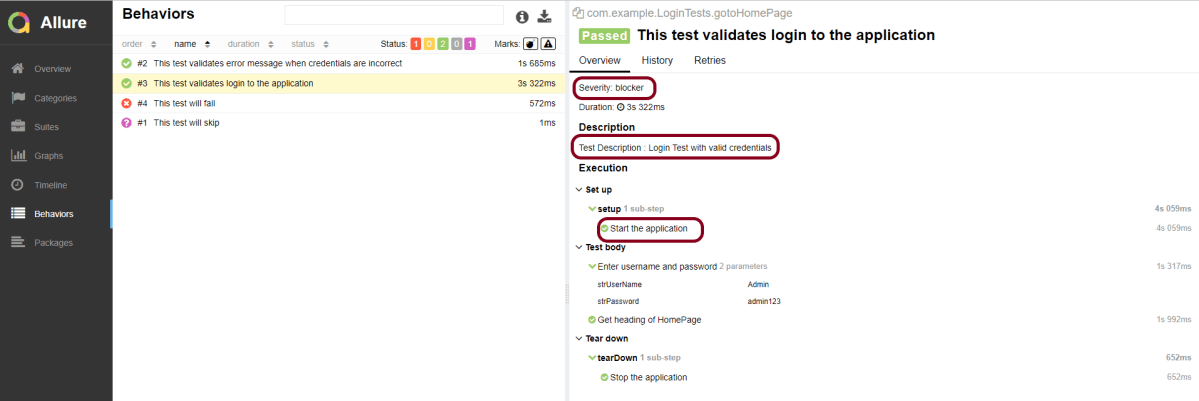The image size is (1199, 401).
Task: Go to Categories in the sidebar
Action: click(x=55, y=98)
